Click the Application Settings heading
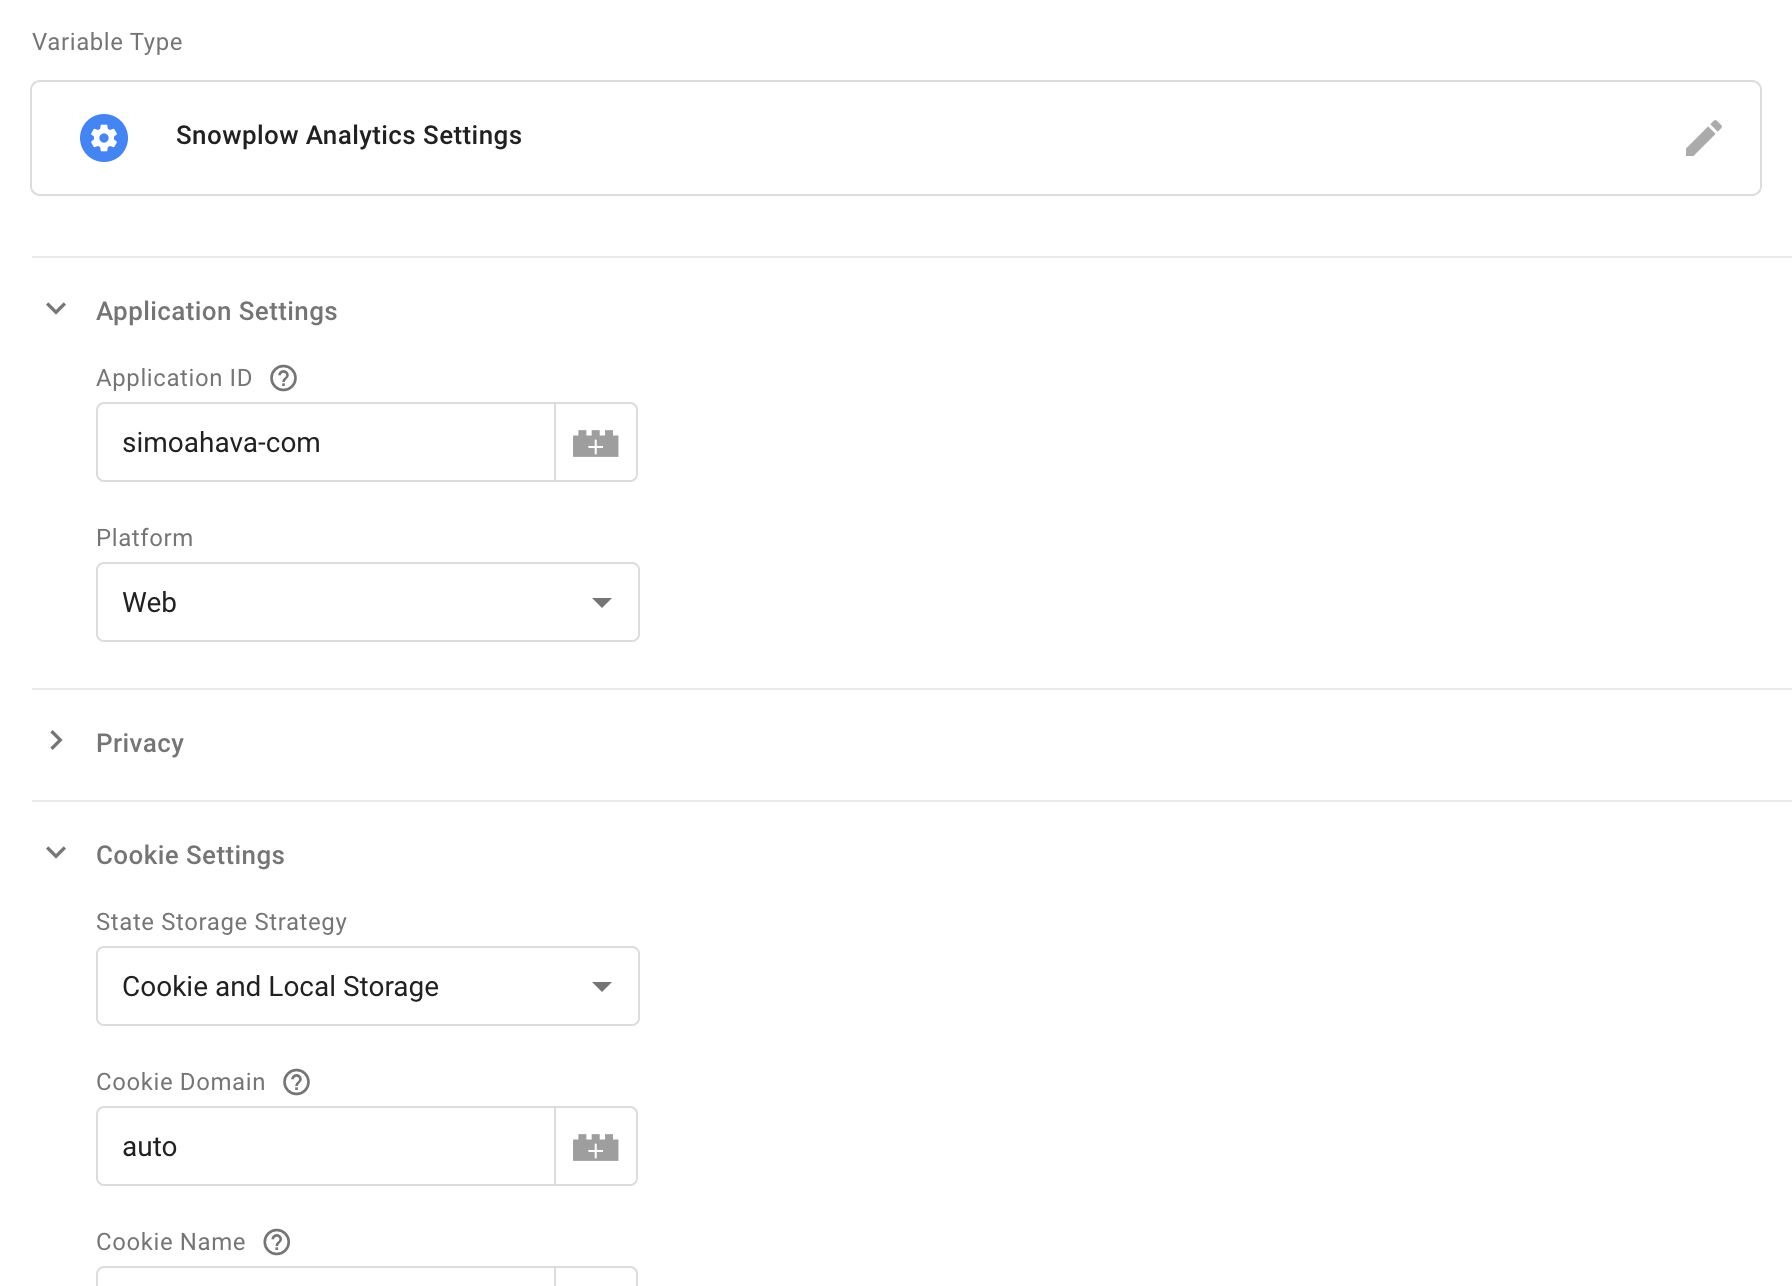The width and height of the screenshot is (1792, 1286). tap(217, 311)
